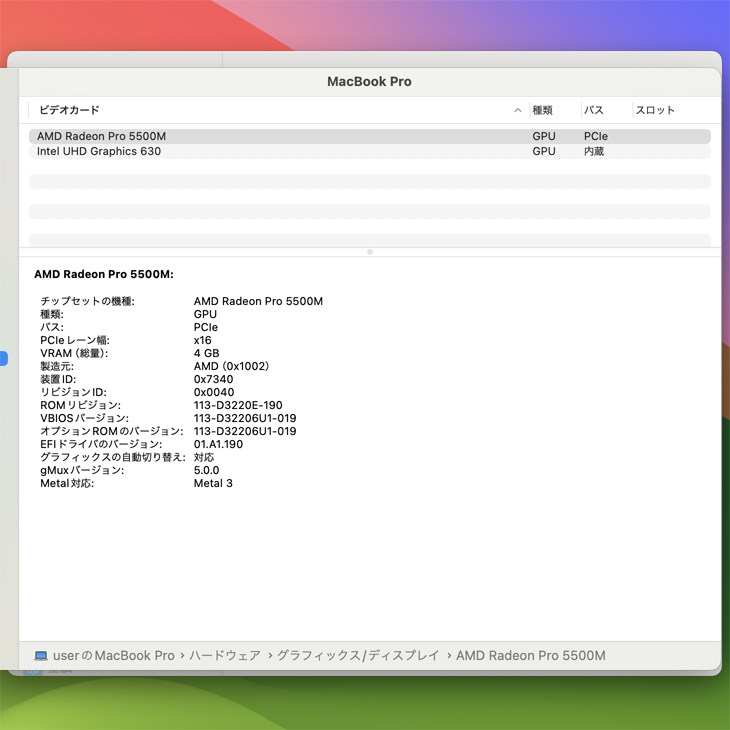Open ハードウェア in the path bar
This screenshot has width=730, height=730.
pos(225,656)
